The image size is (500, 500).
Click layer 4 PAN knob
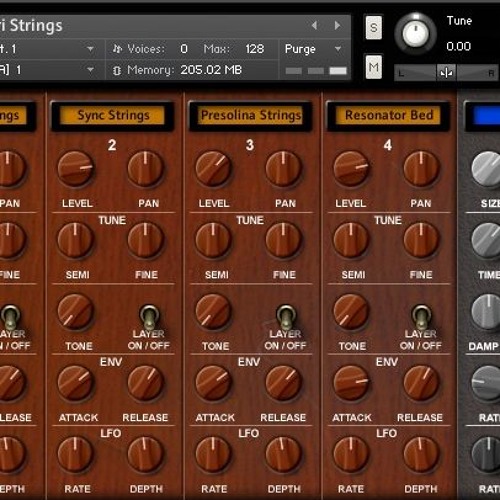[421, 168]
